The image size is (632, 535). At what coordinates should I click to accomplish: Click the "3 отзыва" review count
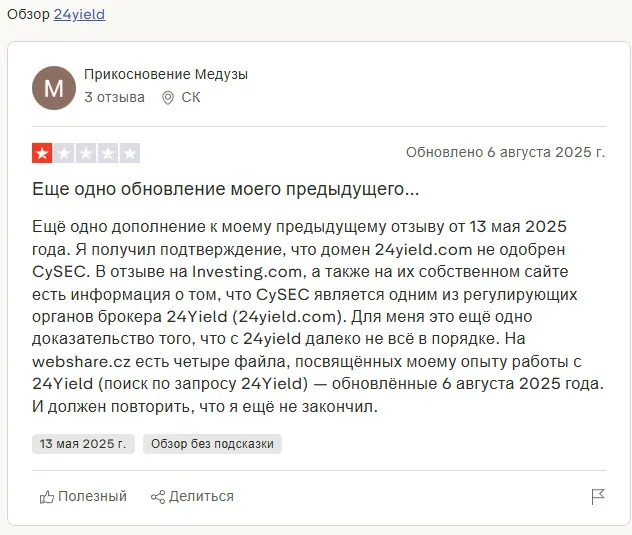[114, 98]
